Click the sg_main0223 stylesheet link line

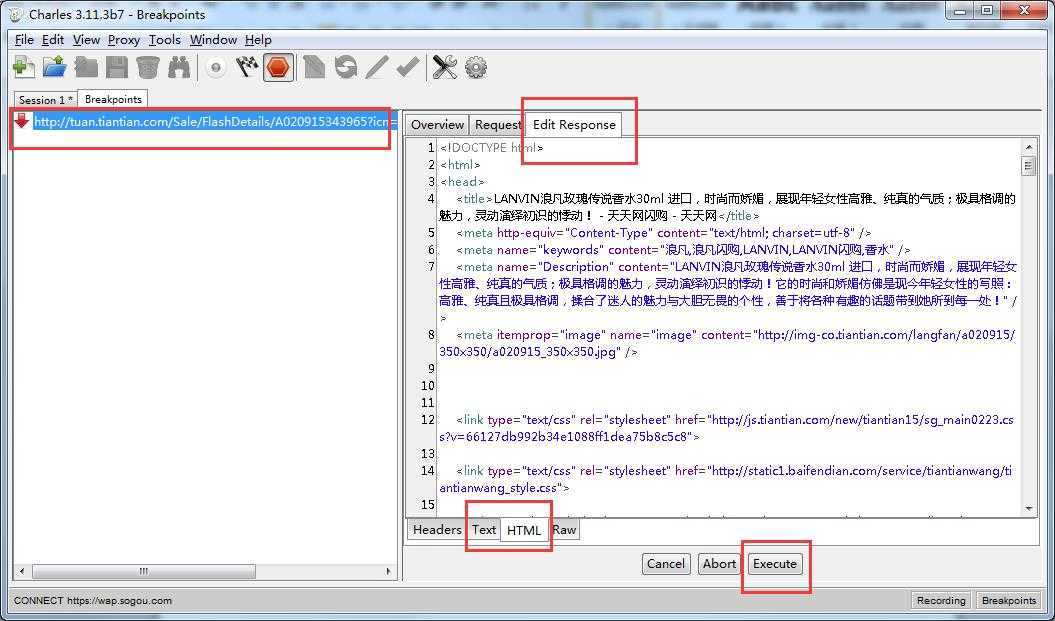(x=727, y=428)
